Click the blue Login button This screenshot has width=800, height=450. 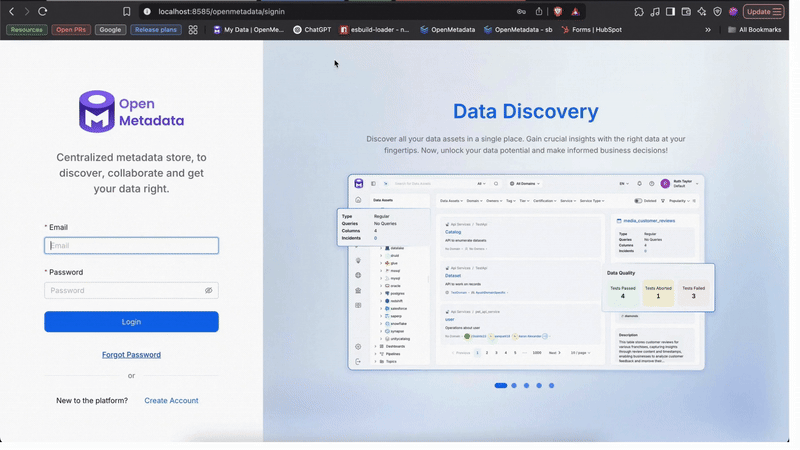131,321
